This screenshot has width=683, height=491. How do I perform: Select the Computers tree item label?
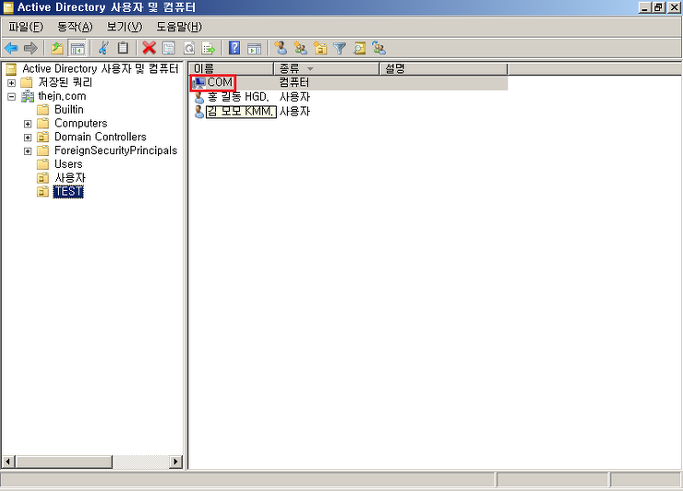pos(81,123)
